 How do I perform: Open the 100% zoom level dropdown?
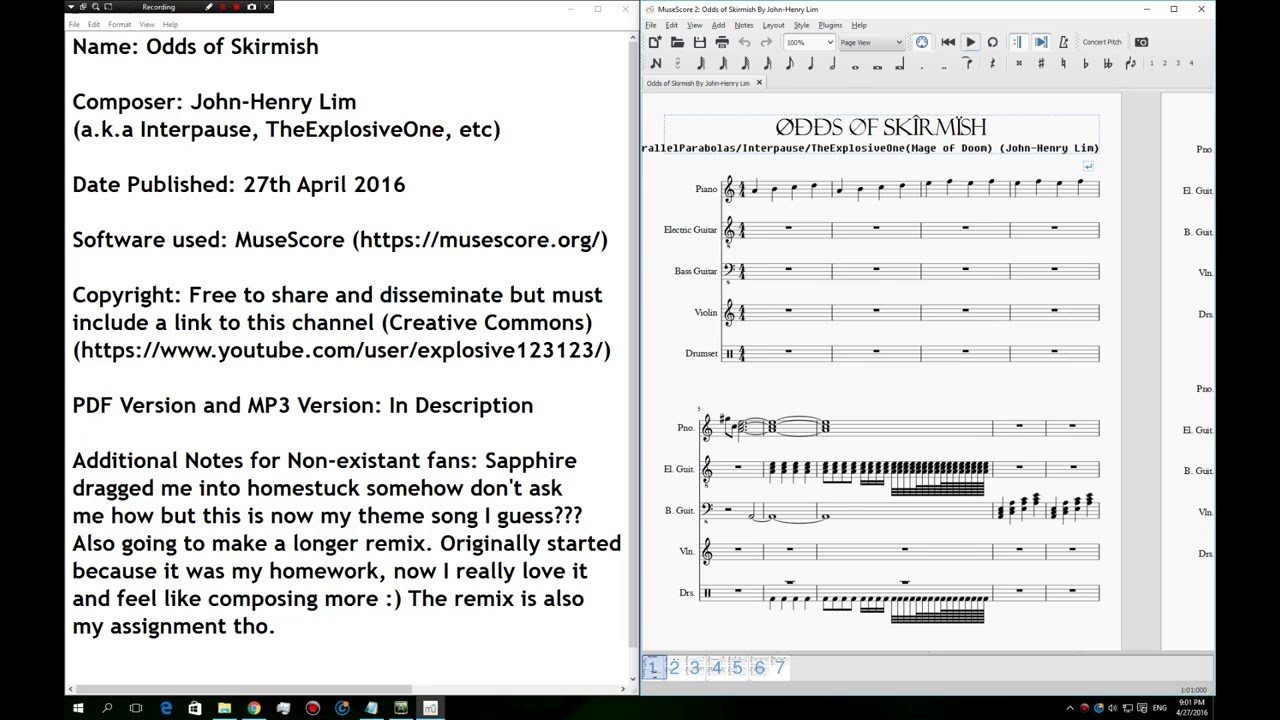(809, 42)
